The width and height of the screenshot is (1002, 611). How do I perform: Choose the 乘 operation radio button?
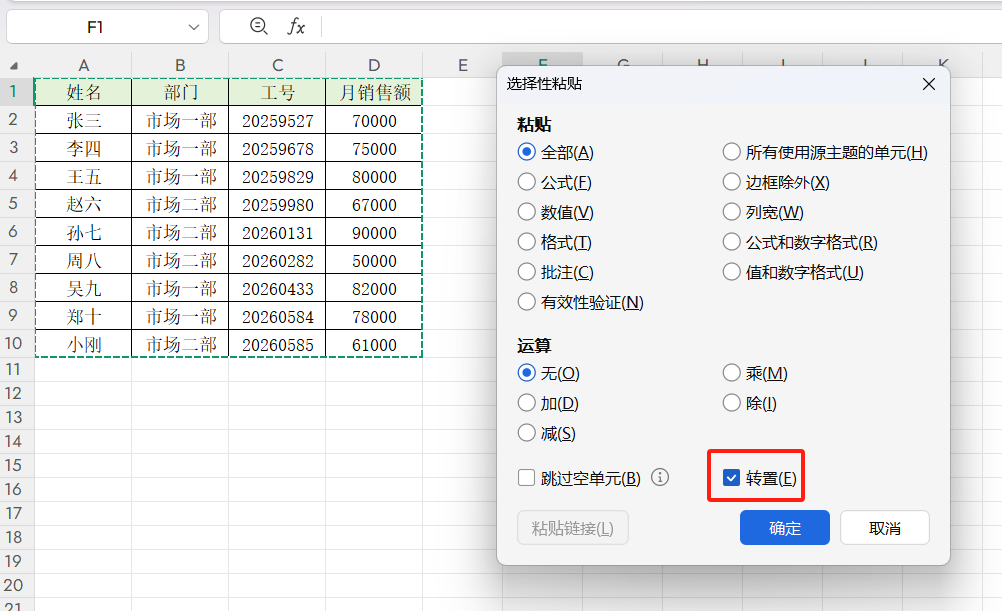tap(730, 372)
